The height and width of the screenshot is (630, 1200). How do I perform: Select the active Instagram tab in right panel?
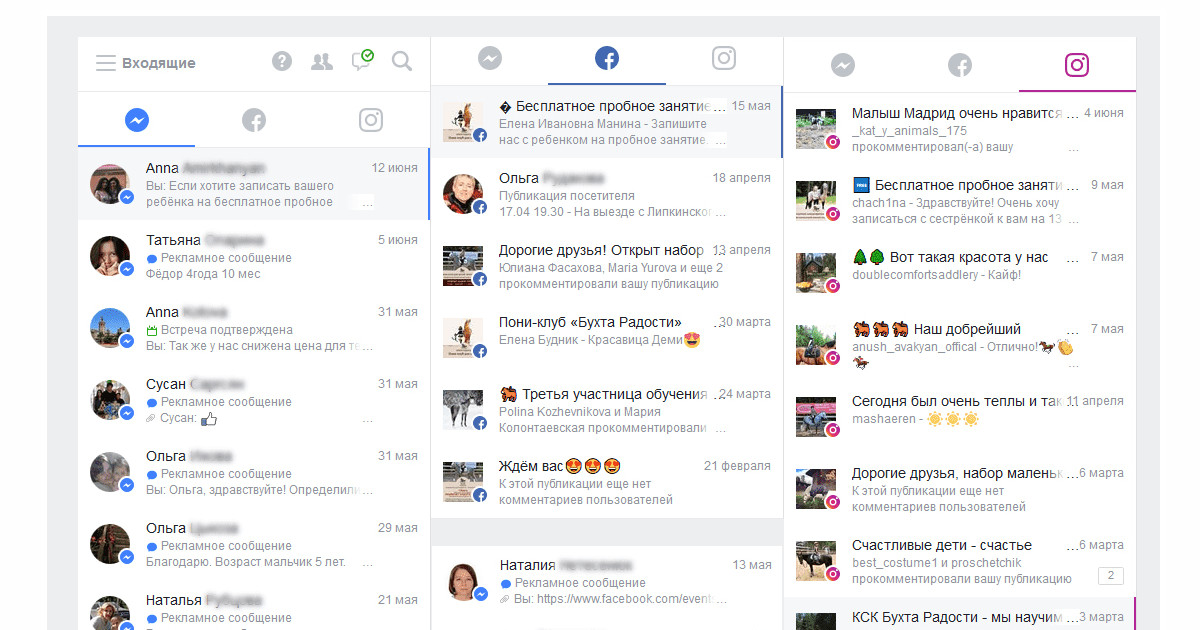point(1077,66)
